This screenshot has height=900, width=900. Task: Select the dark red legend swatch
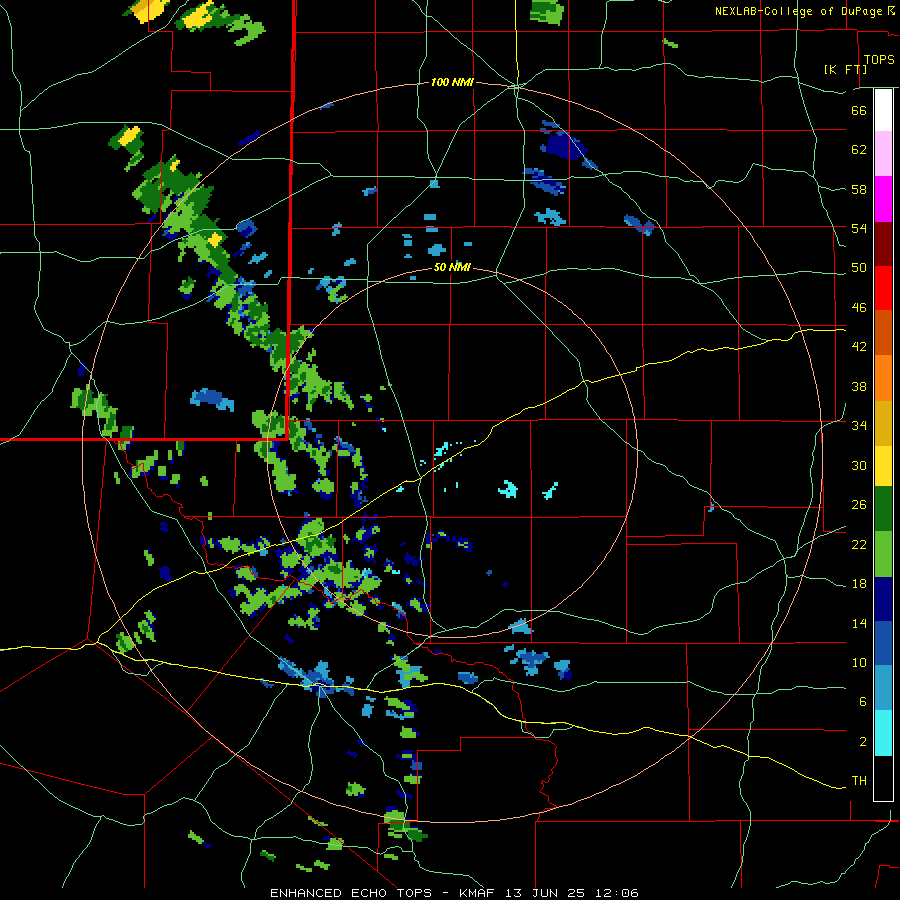click(883, 245)
